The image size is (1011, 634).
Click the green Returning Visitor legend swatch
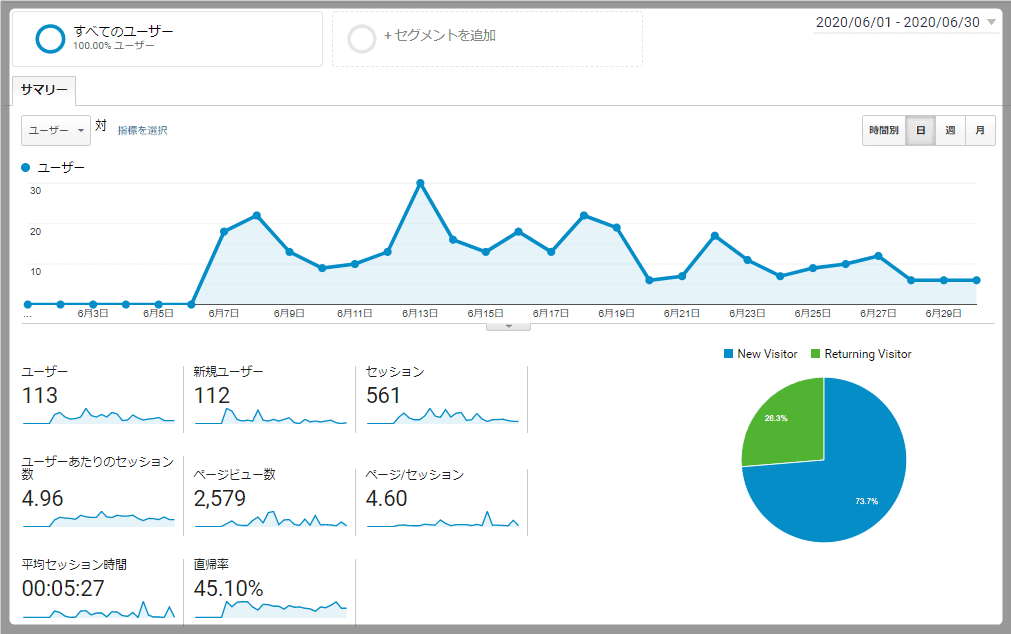(x=815, y=353)
